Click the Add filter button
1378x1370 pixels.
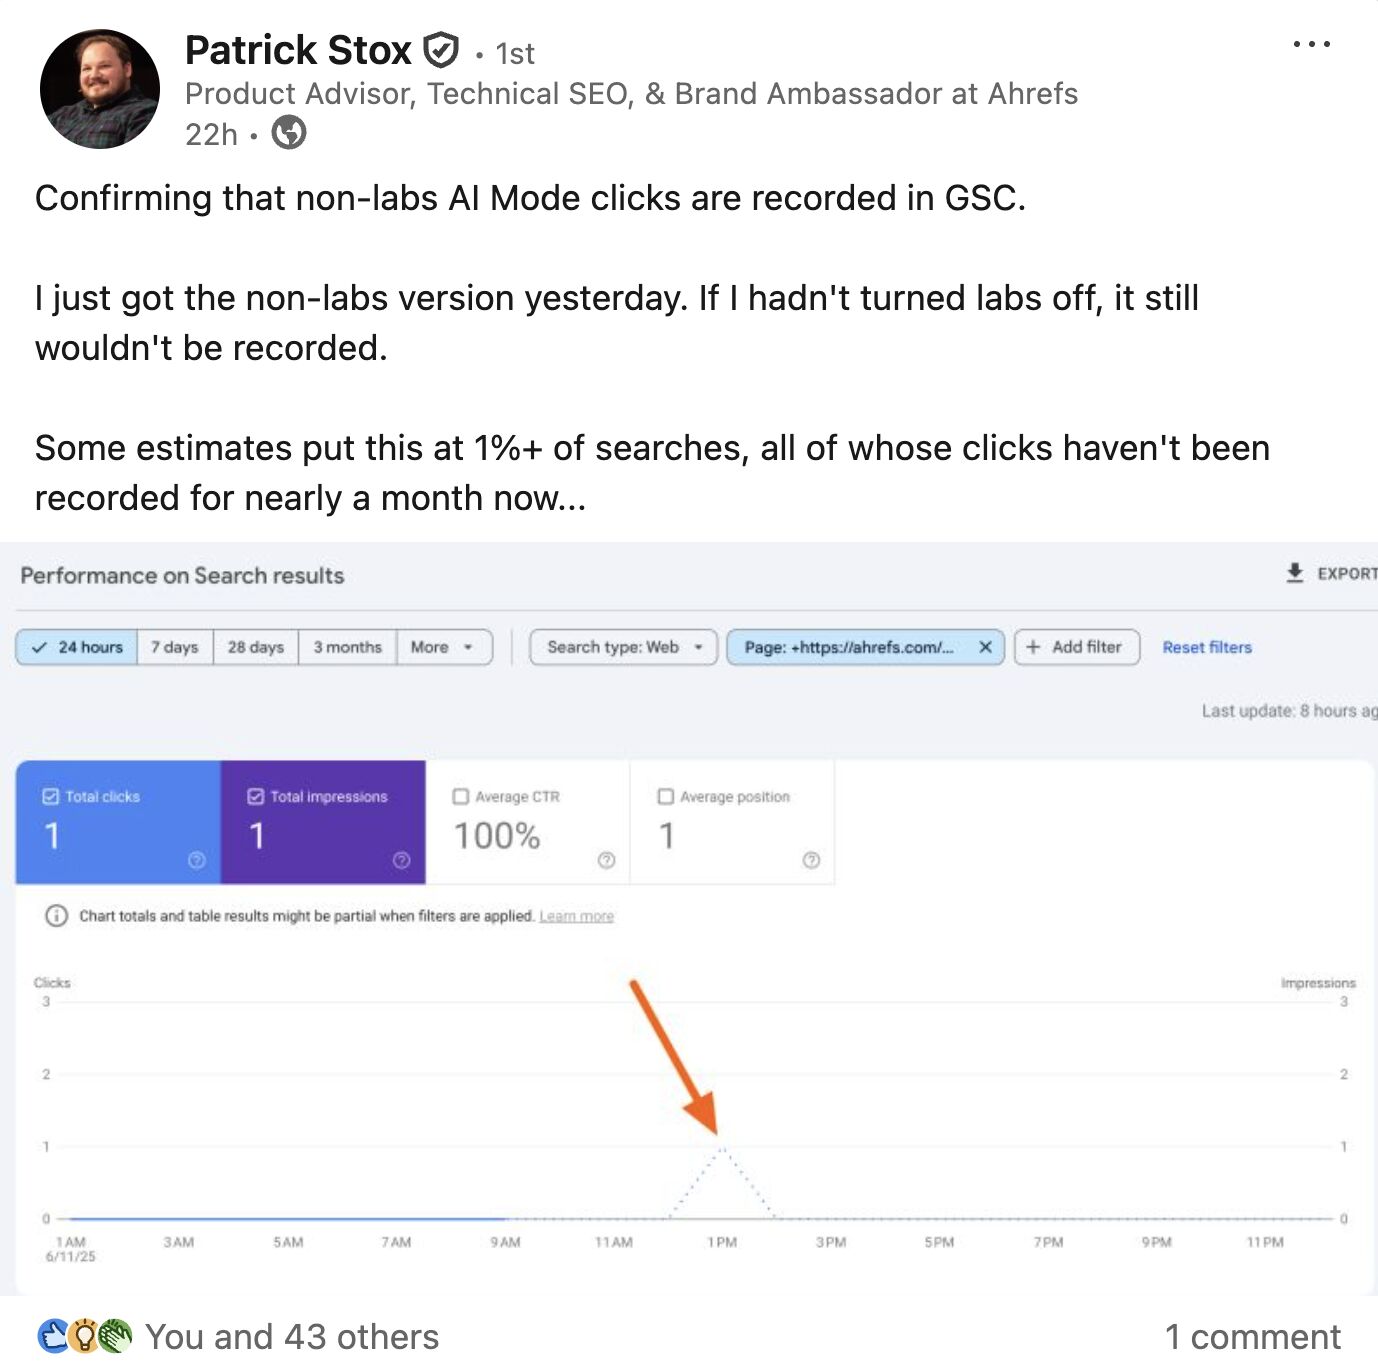point(1076,647)
